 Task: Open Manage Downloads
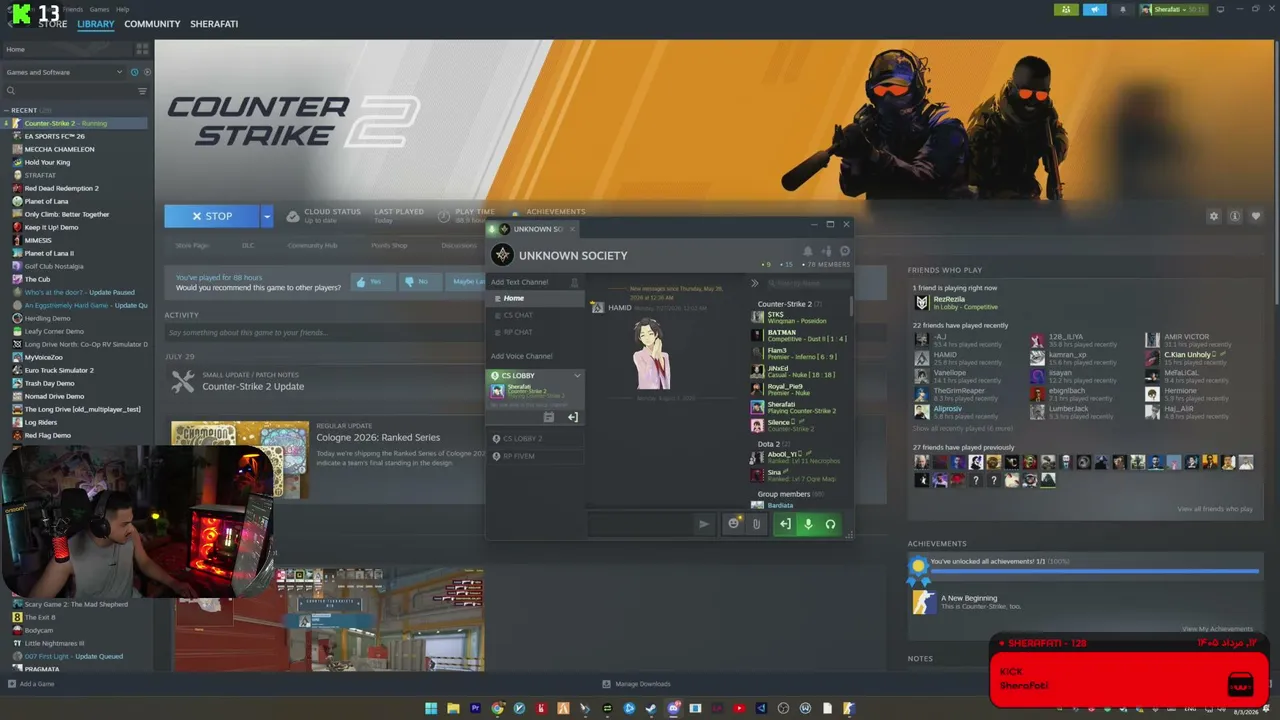[x=636, y=684]
